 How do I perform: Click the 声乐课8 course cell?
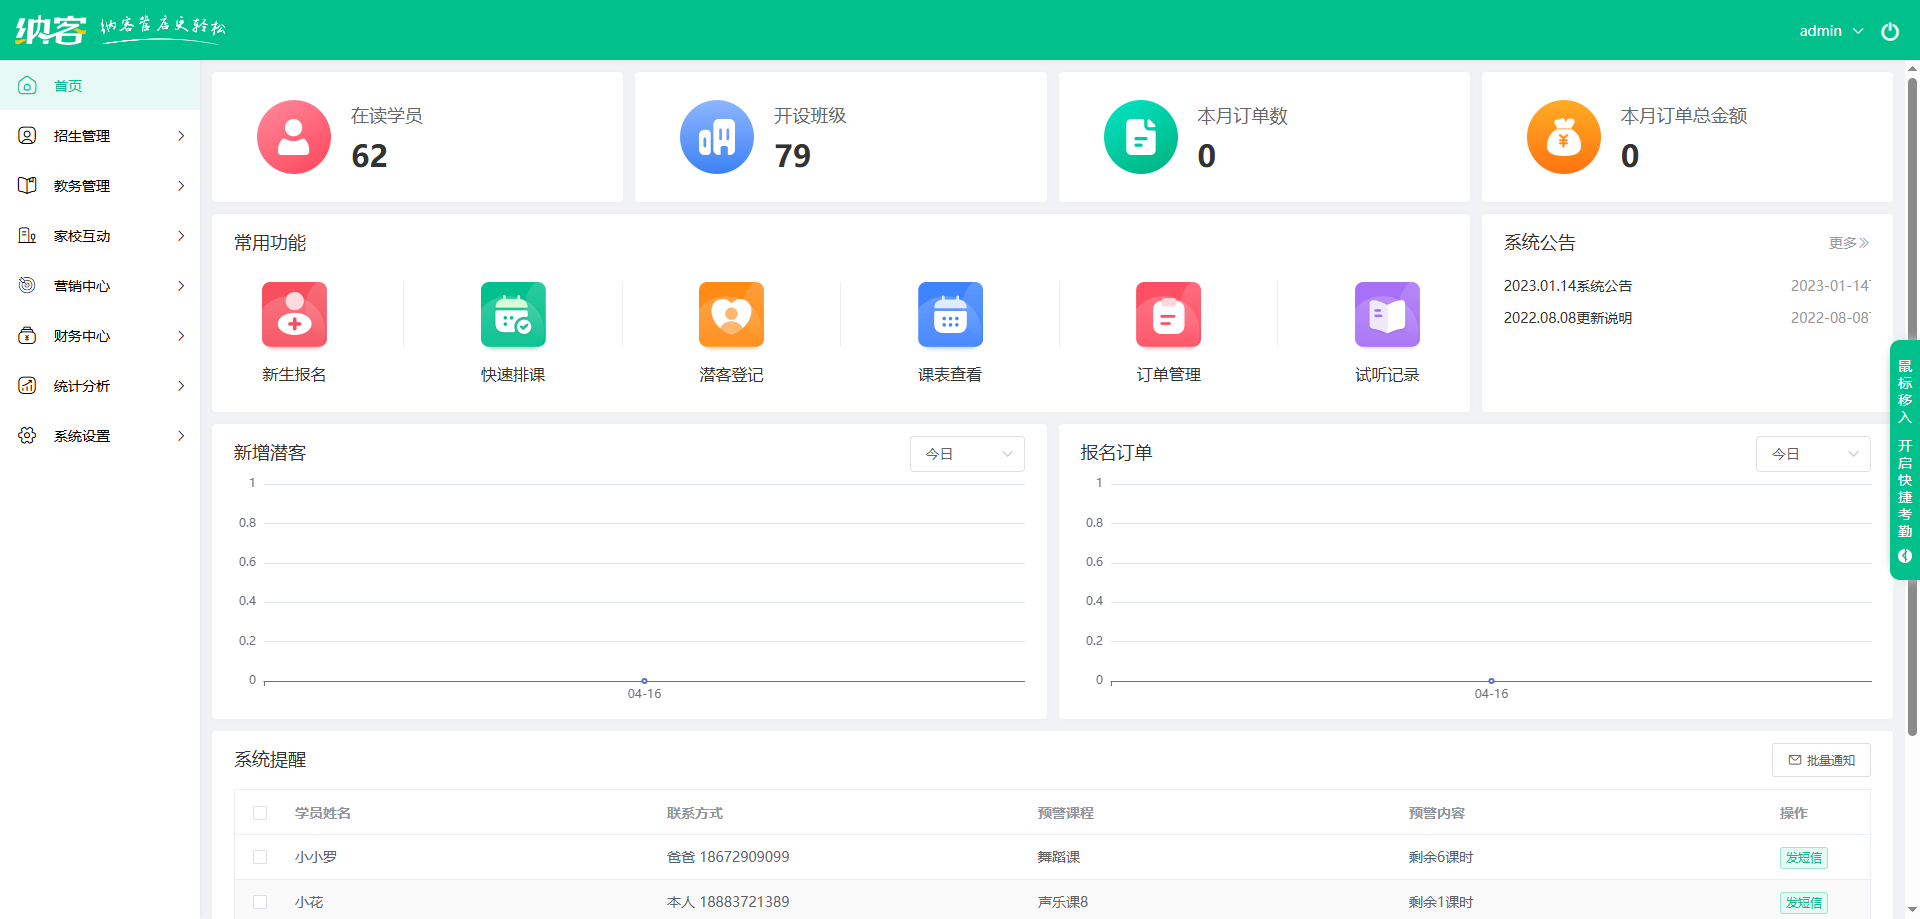point(1062,902)
